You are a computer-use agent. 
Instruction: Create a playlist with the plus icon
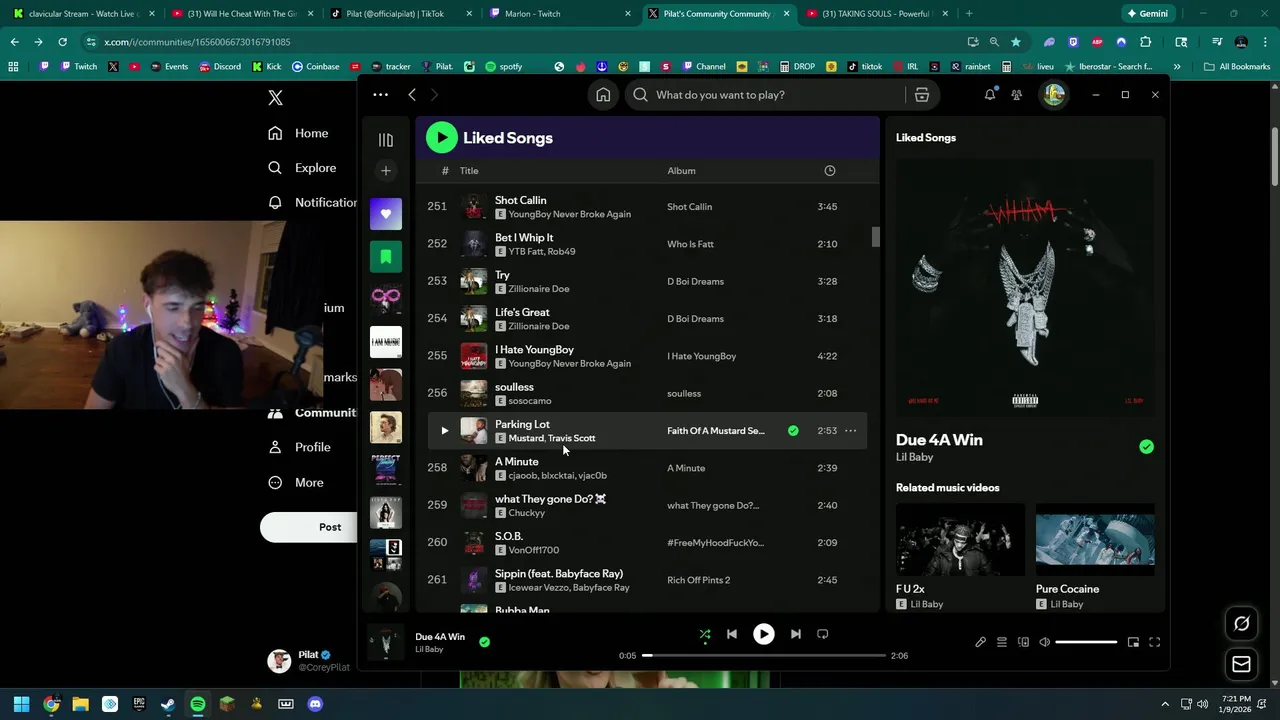(386, 170)
